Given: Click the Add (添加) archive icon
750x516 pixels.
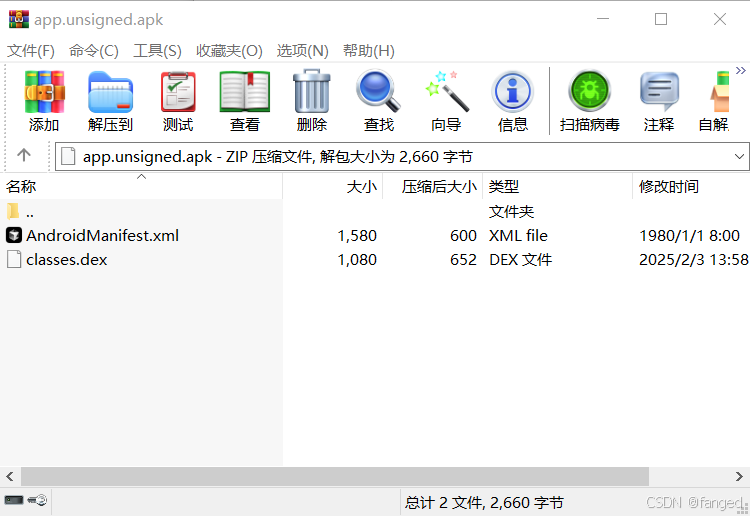Looking at the screenshot, I should coord(44,92).
